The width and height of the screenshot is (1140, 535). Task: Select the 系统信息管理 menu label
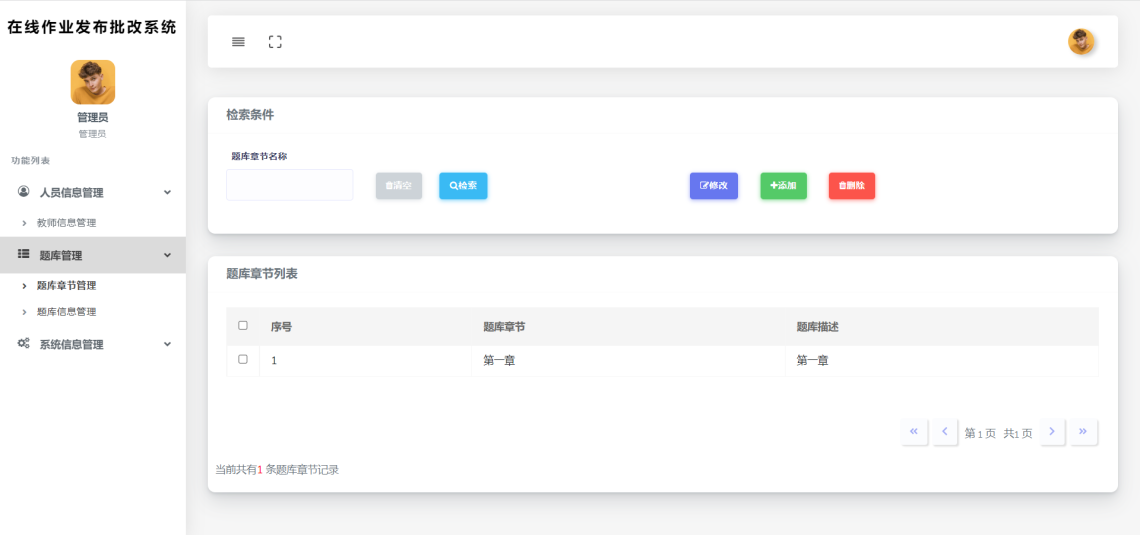click(x=71, y=345)
